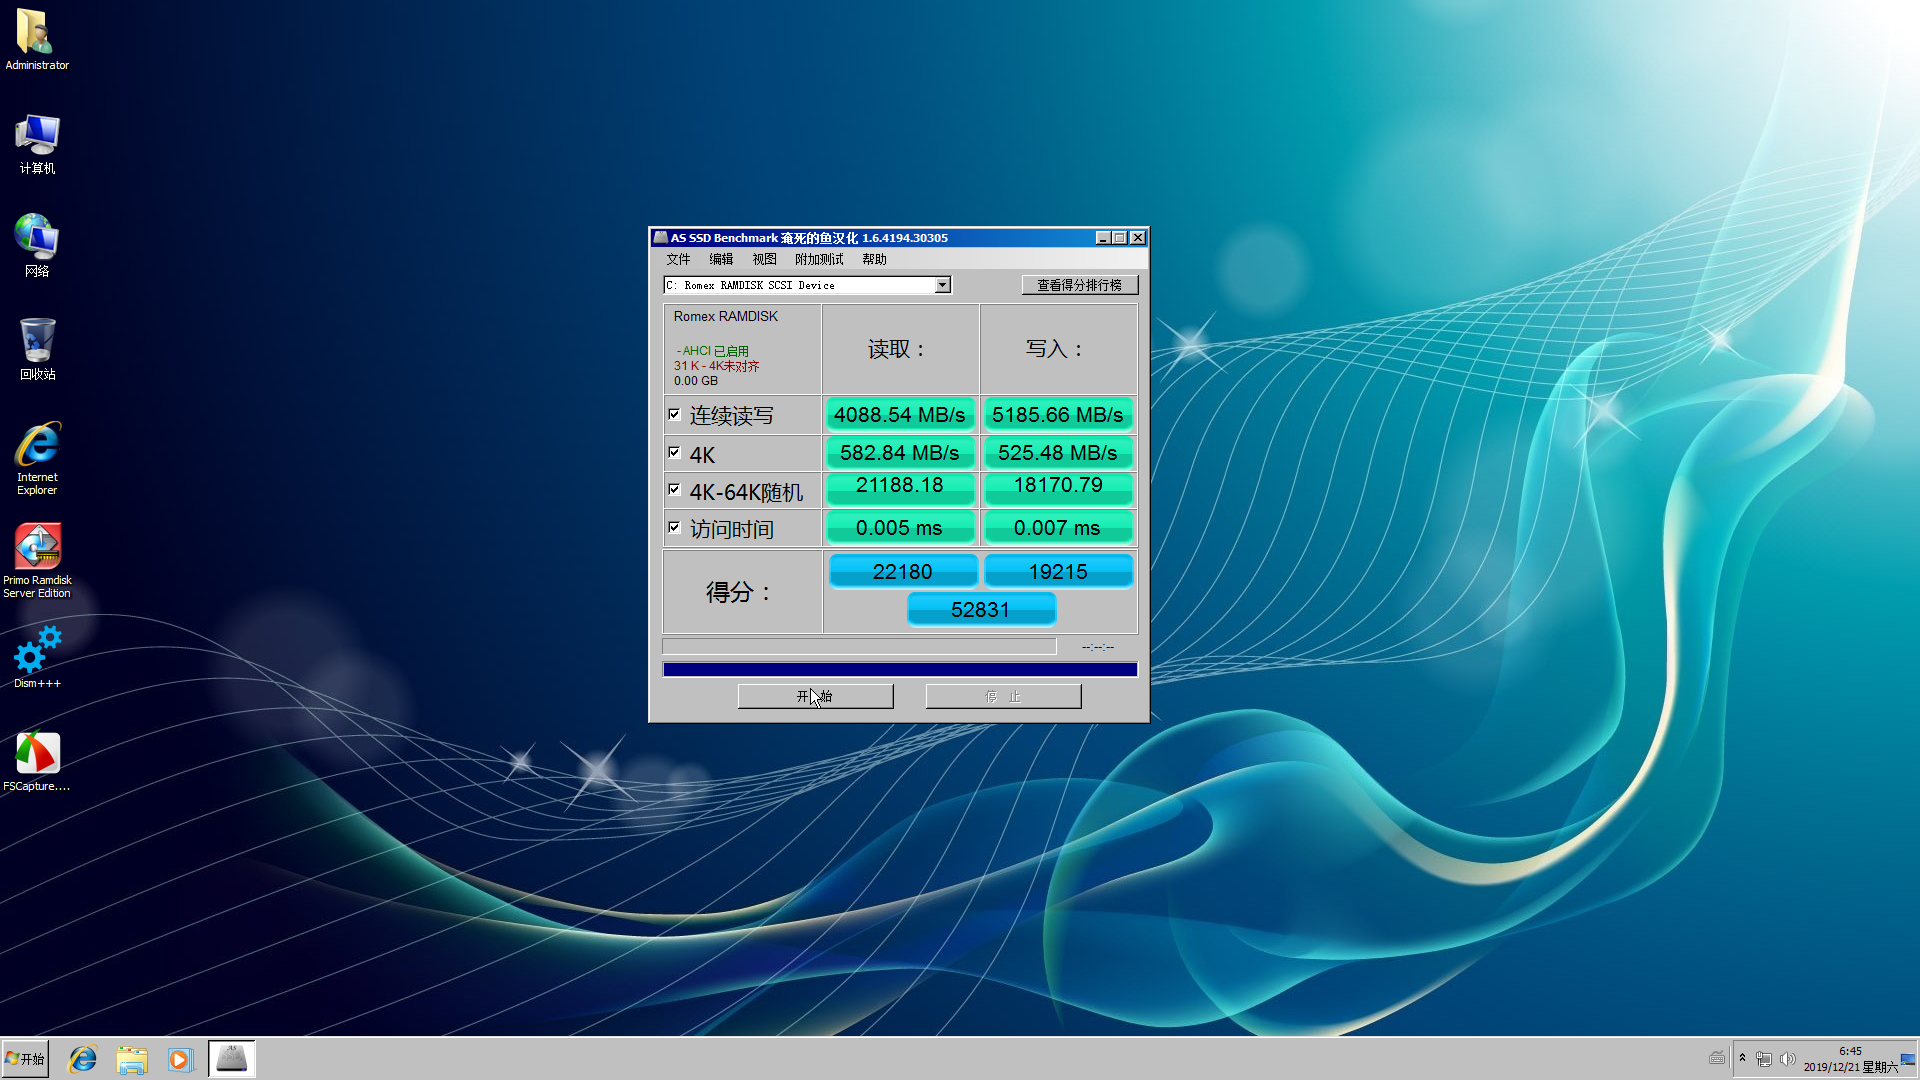The height and width of the screenshot is (1080, 1920).
Task: Click 4K read value 582.84 MB/s
Action: click(900, 453)
